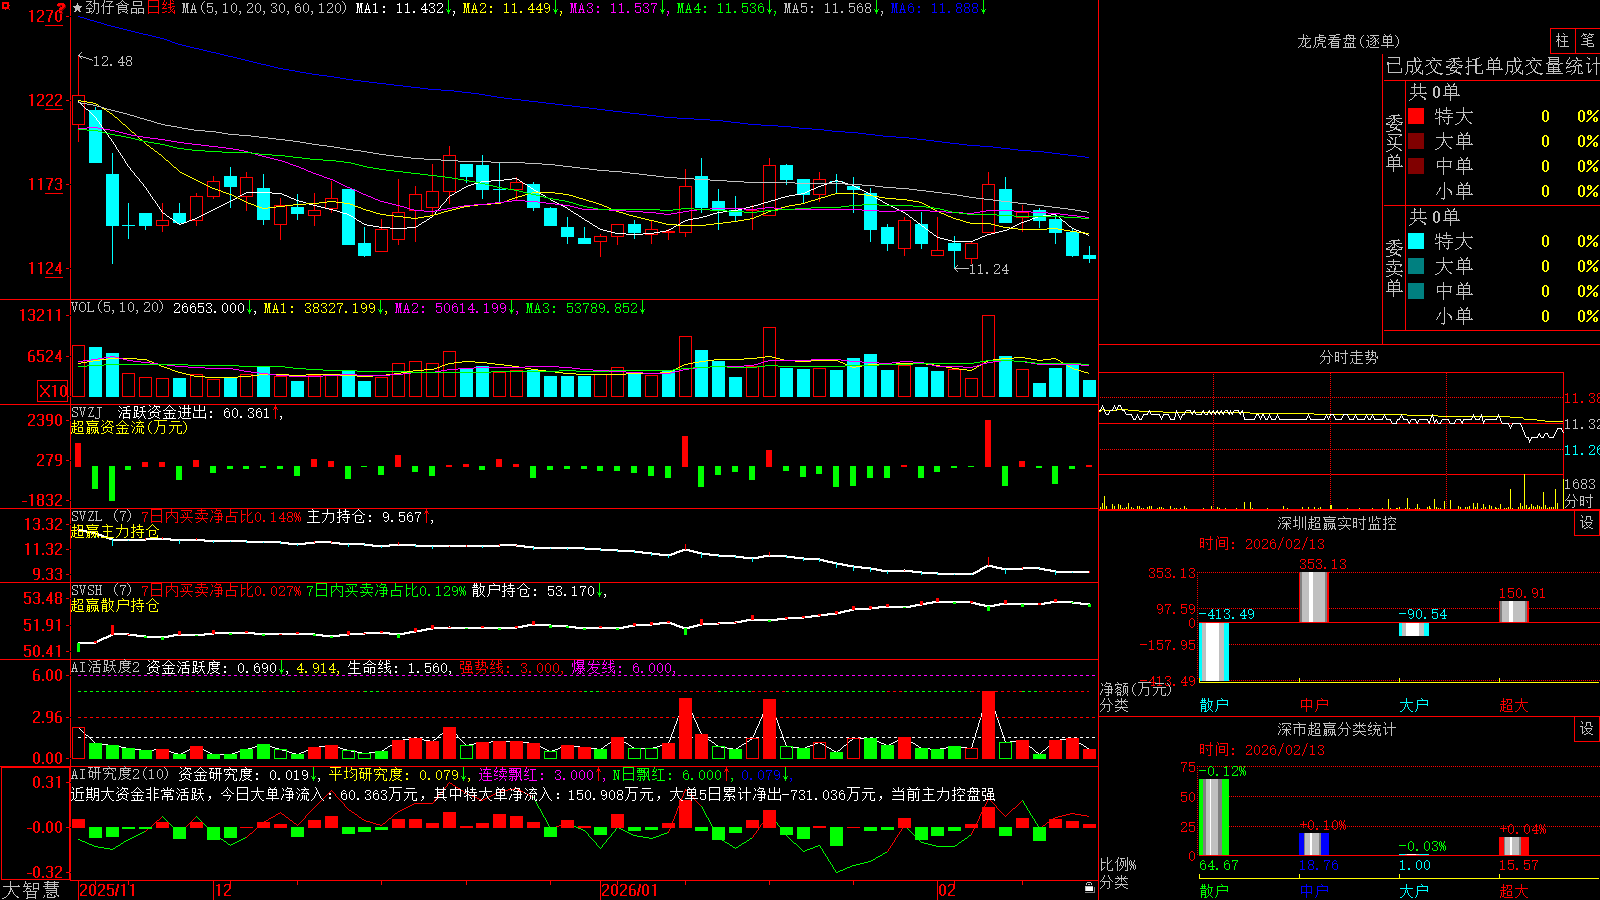Select the 超大 category under 深市超赢分类统计
The height and width of the screenshot is (900, 1600).
1514,891
